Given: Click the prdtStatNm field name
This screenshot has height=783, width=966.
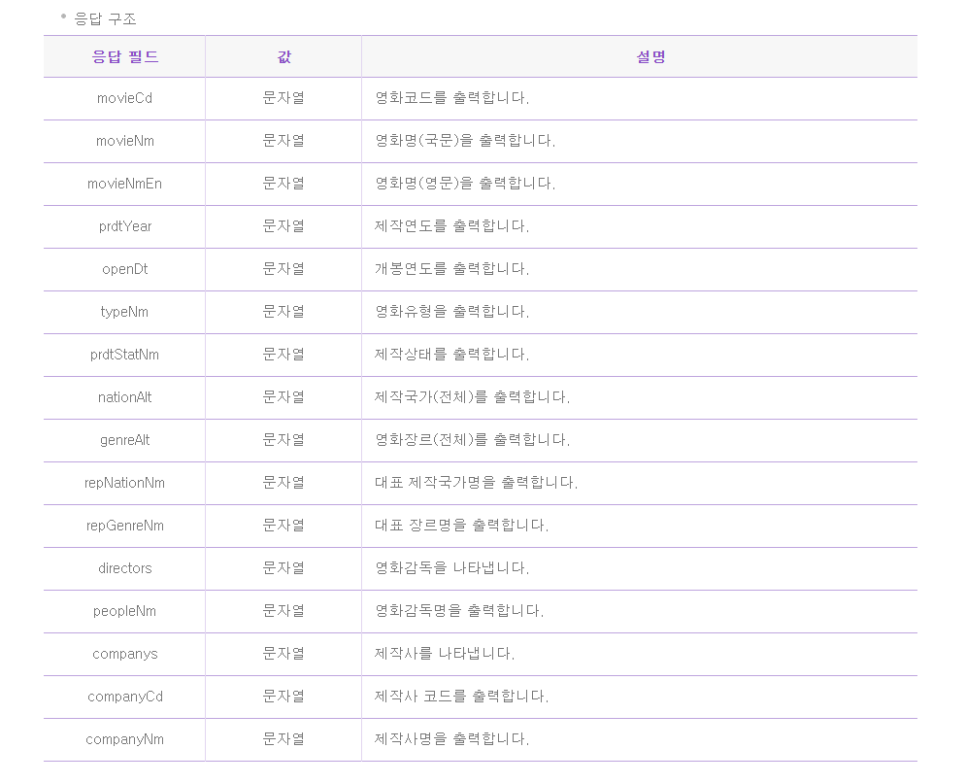Looking at the screenshot, I should coord(124,355).
